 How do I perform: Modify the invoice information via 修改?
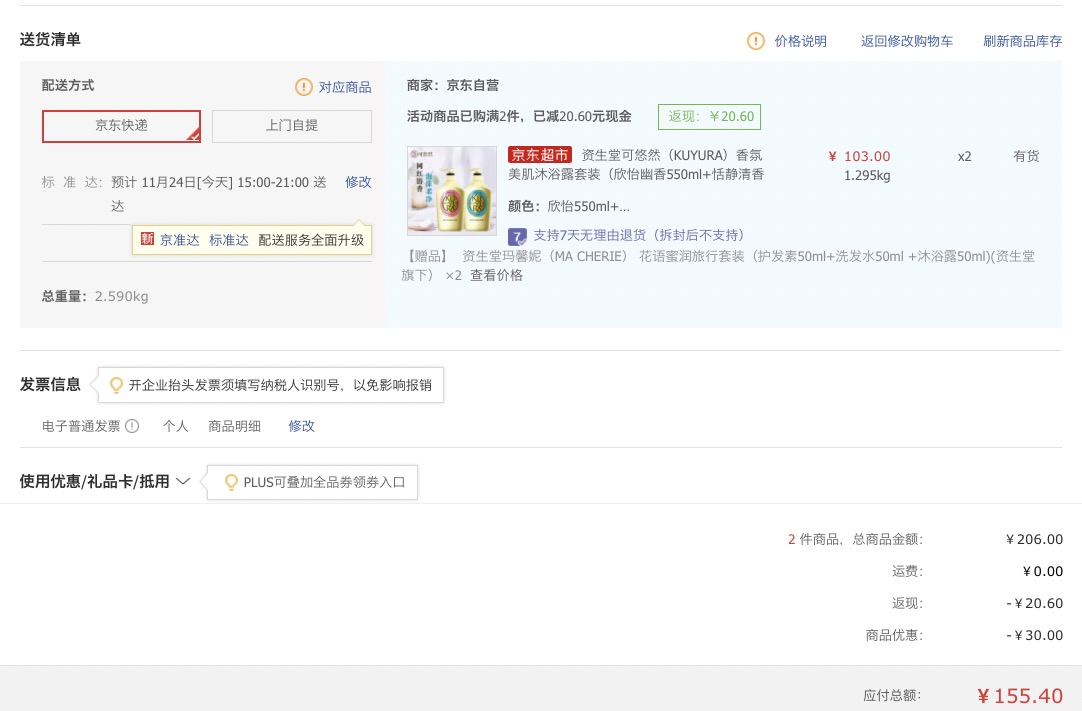coord(302,426)
